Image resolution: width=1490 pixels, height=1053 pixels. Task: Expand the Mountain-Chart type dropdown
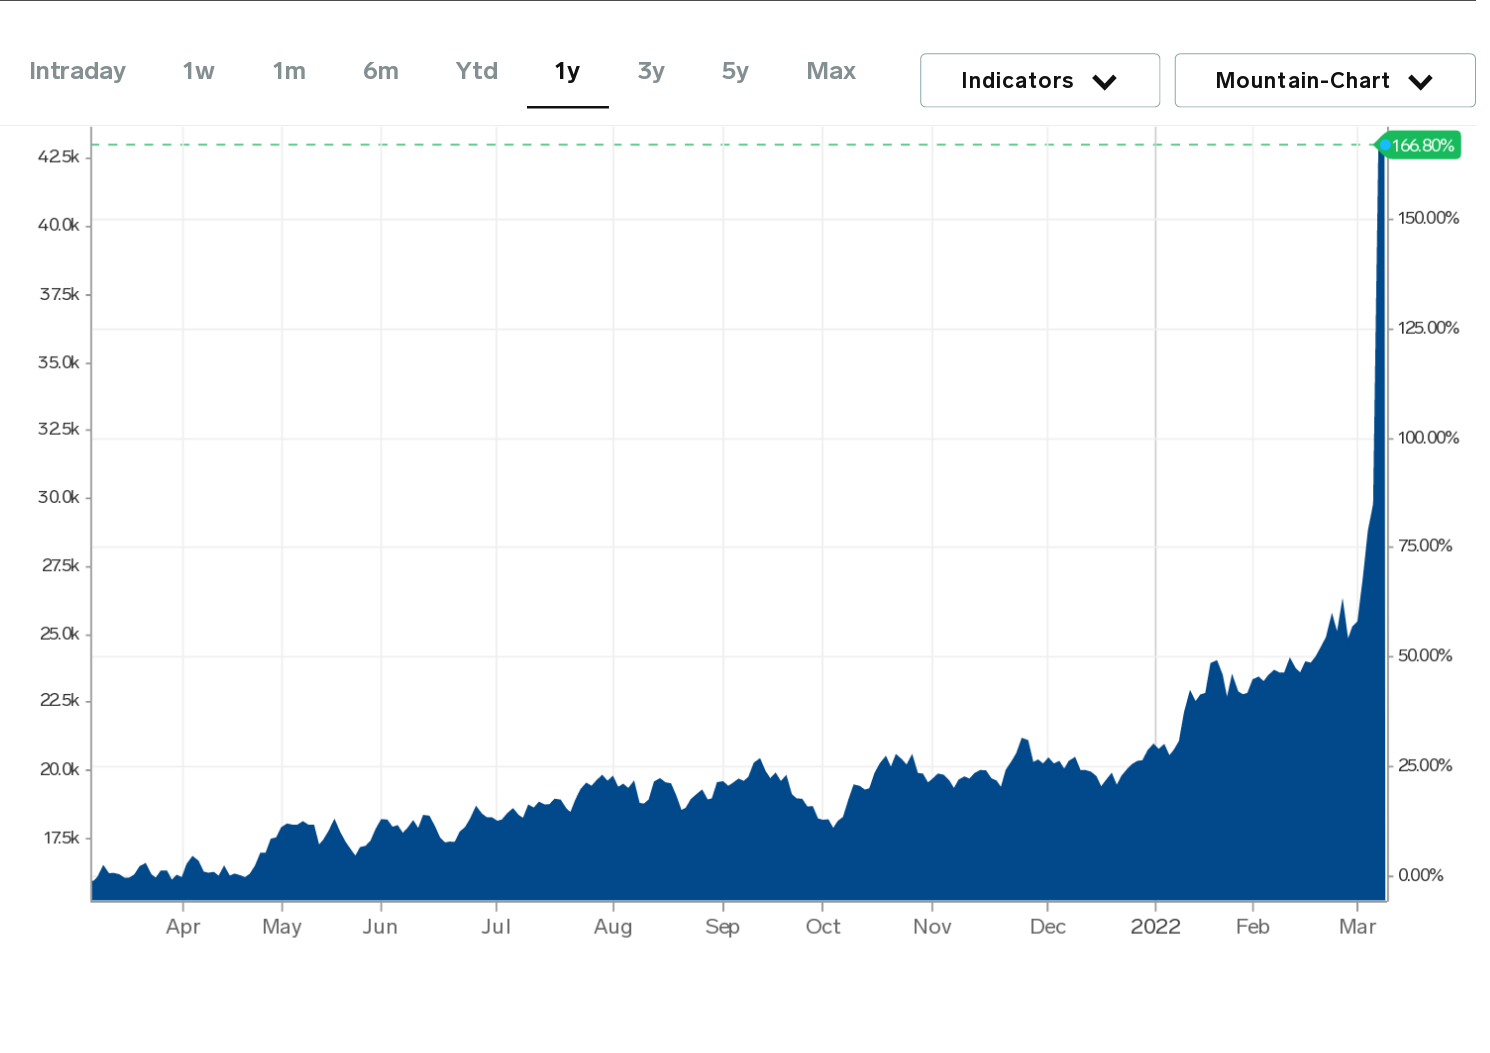[x=1323, y=80]
